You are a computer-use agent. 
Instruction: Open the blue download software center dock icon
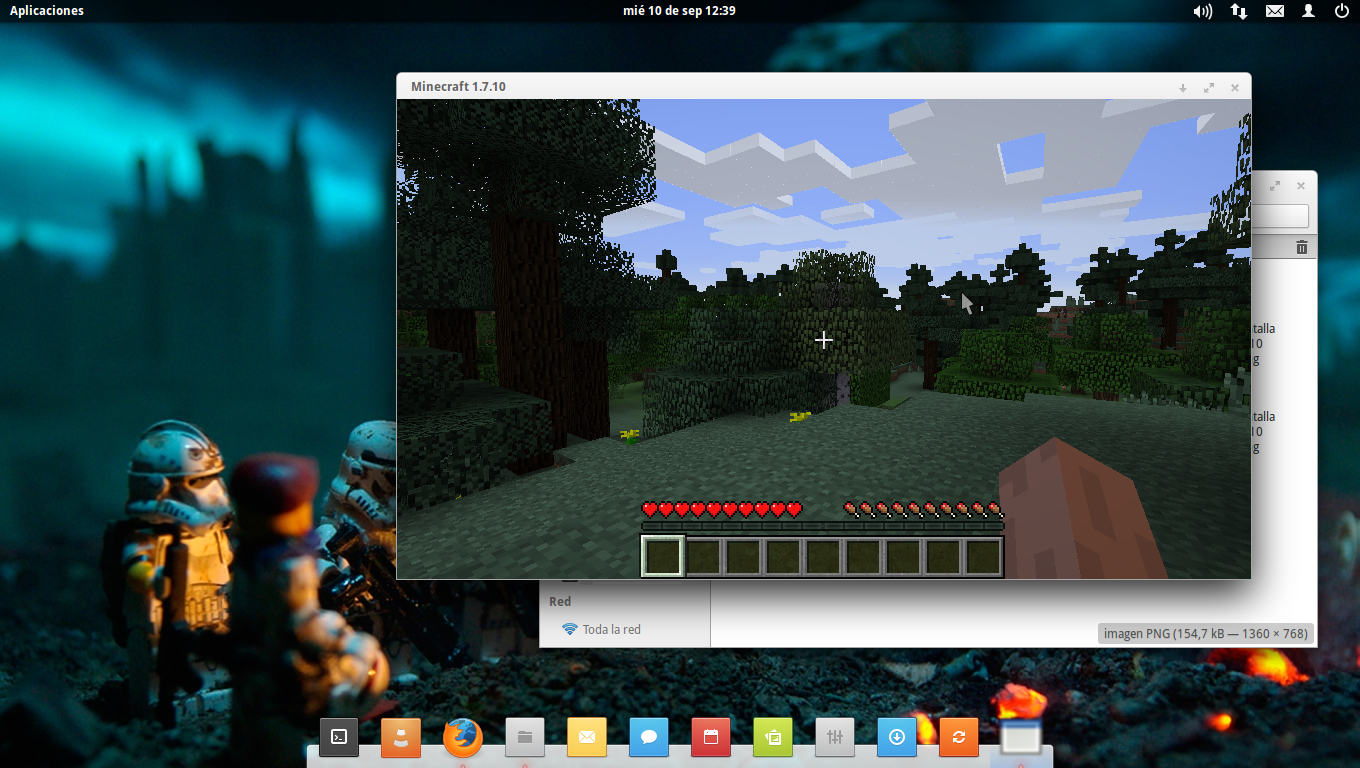897,737
